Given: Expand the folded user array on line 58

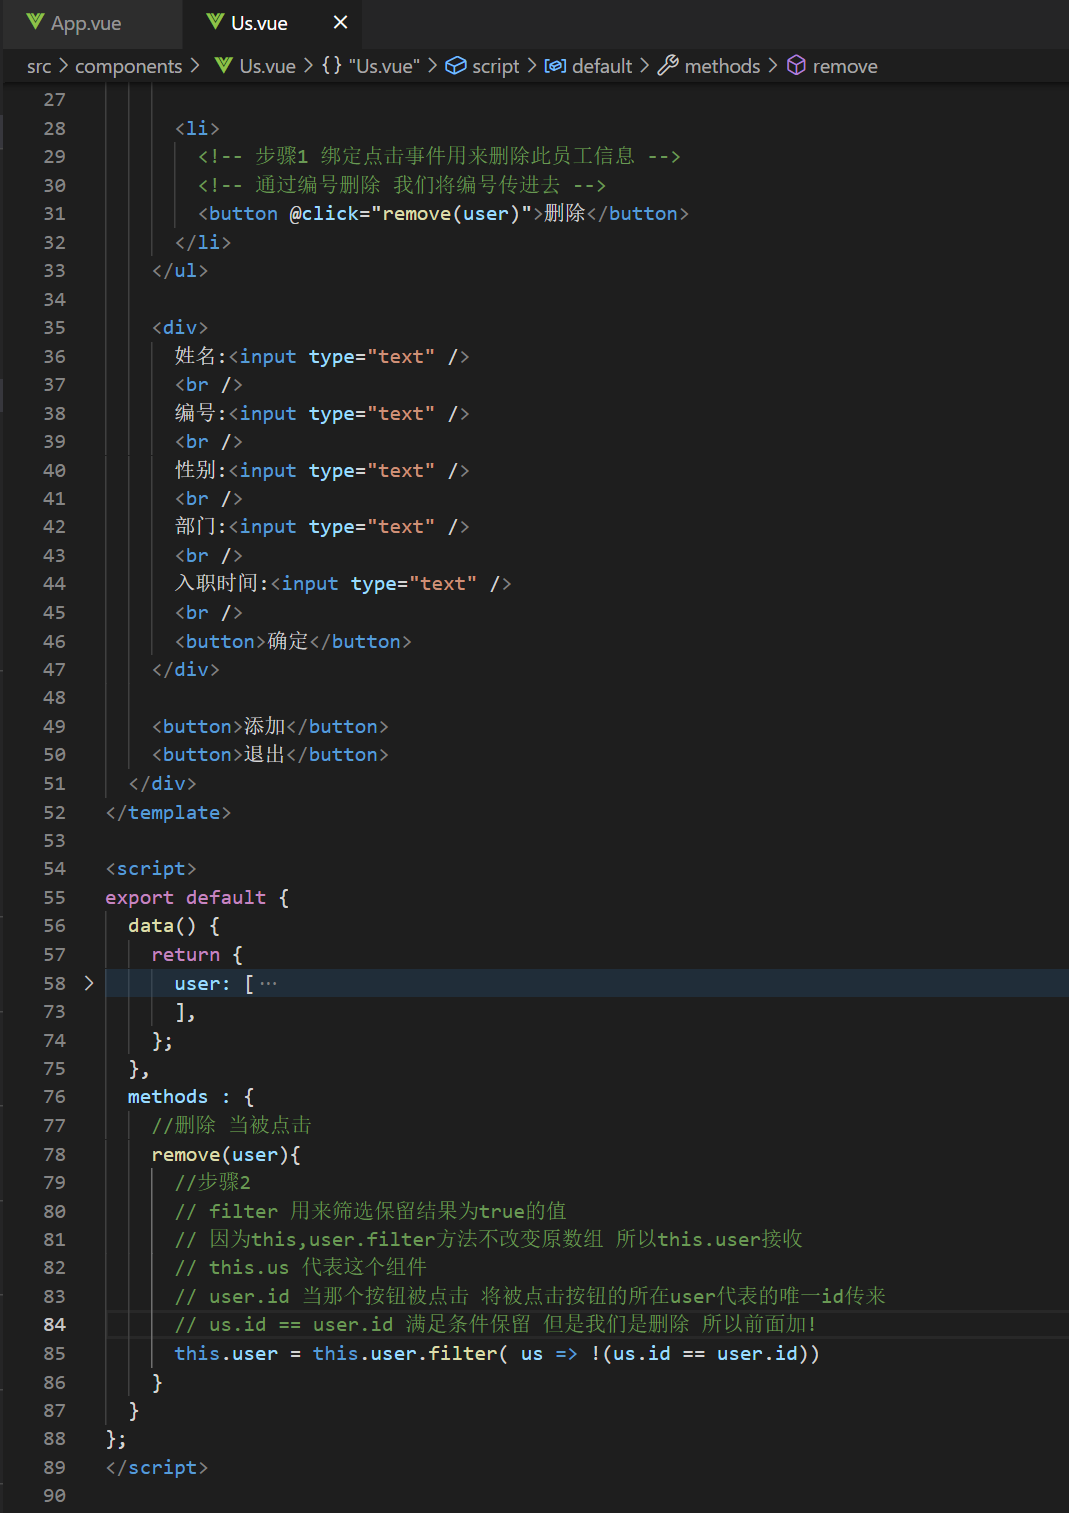Looking at the screenshot, I should click(x=89, y=983).
